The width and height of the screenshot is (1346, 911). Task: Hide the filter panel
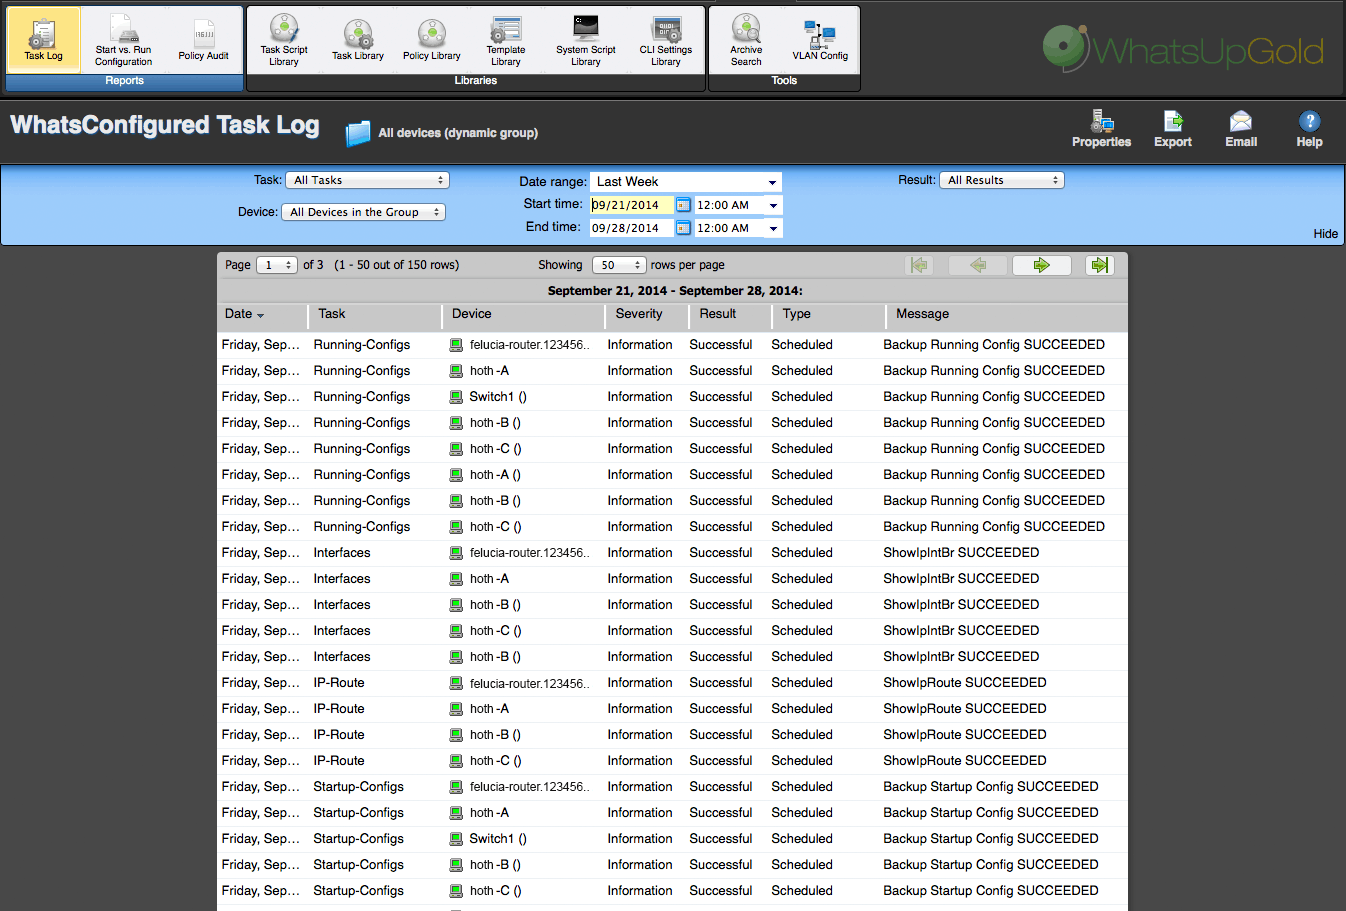(1325, 233)
